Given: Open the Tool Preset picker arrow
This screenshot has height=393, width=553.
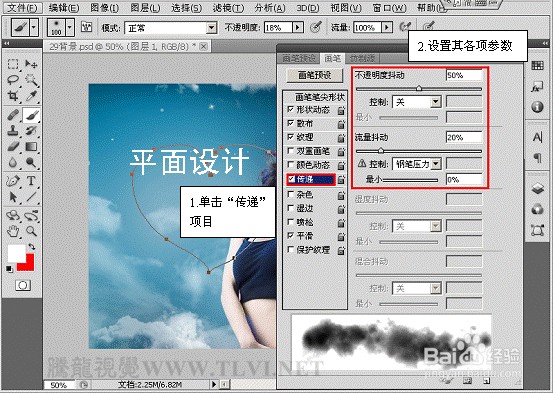Looking at the screenshot, I should [x=34, y=27].
